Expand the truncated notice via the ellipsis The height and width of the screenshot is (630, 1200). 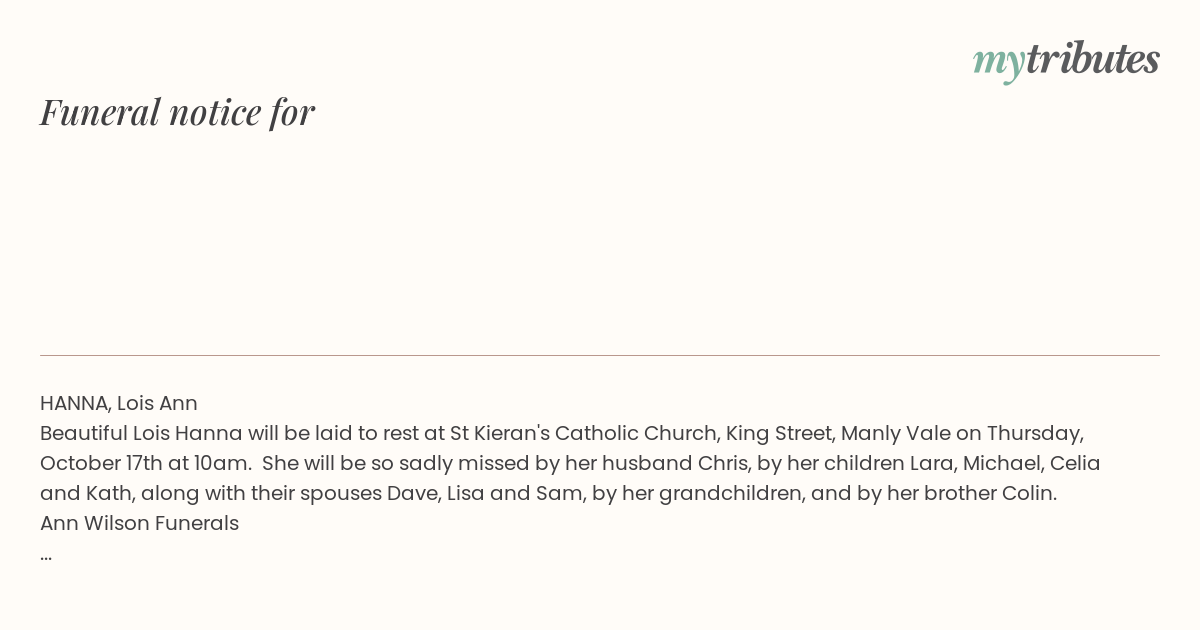coord(46,554)
